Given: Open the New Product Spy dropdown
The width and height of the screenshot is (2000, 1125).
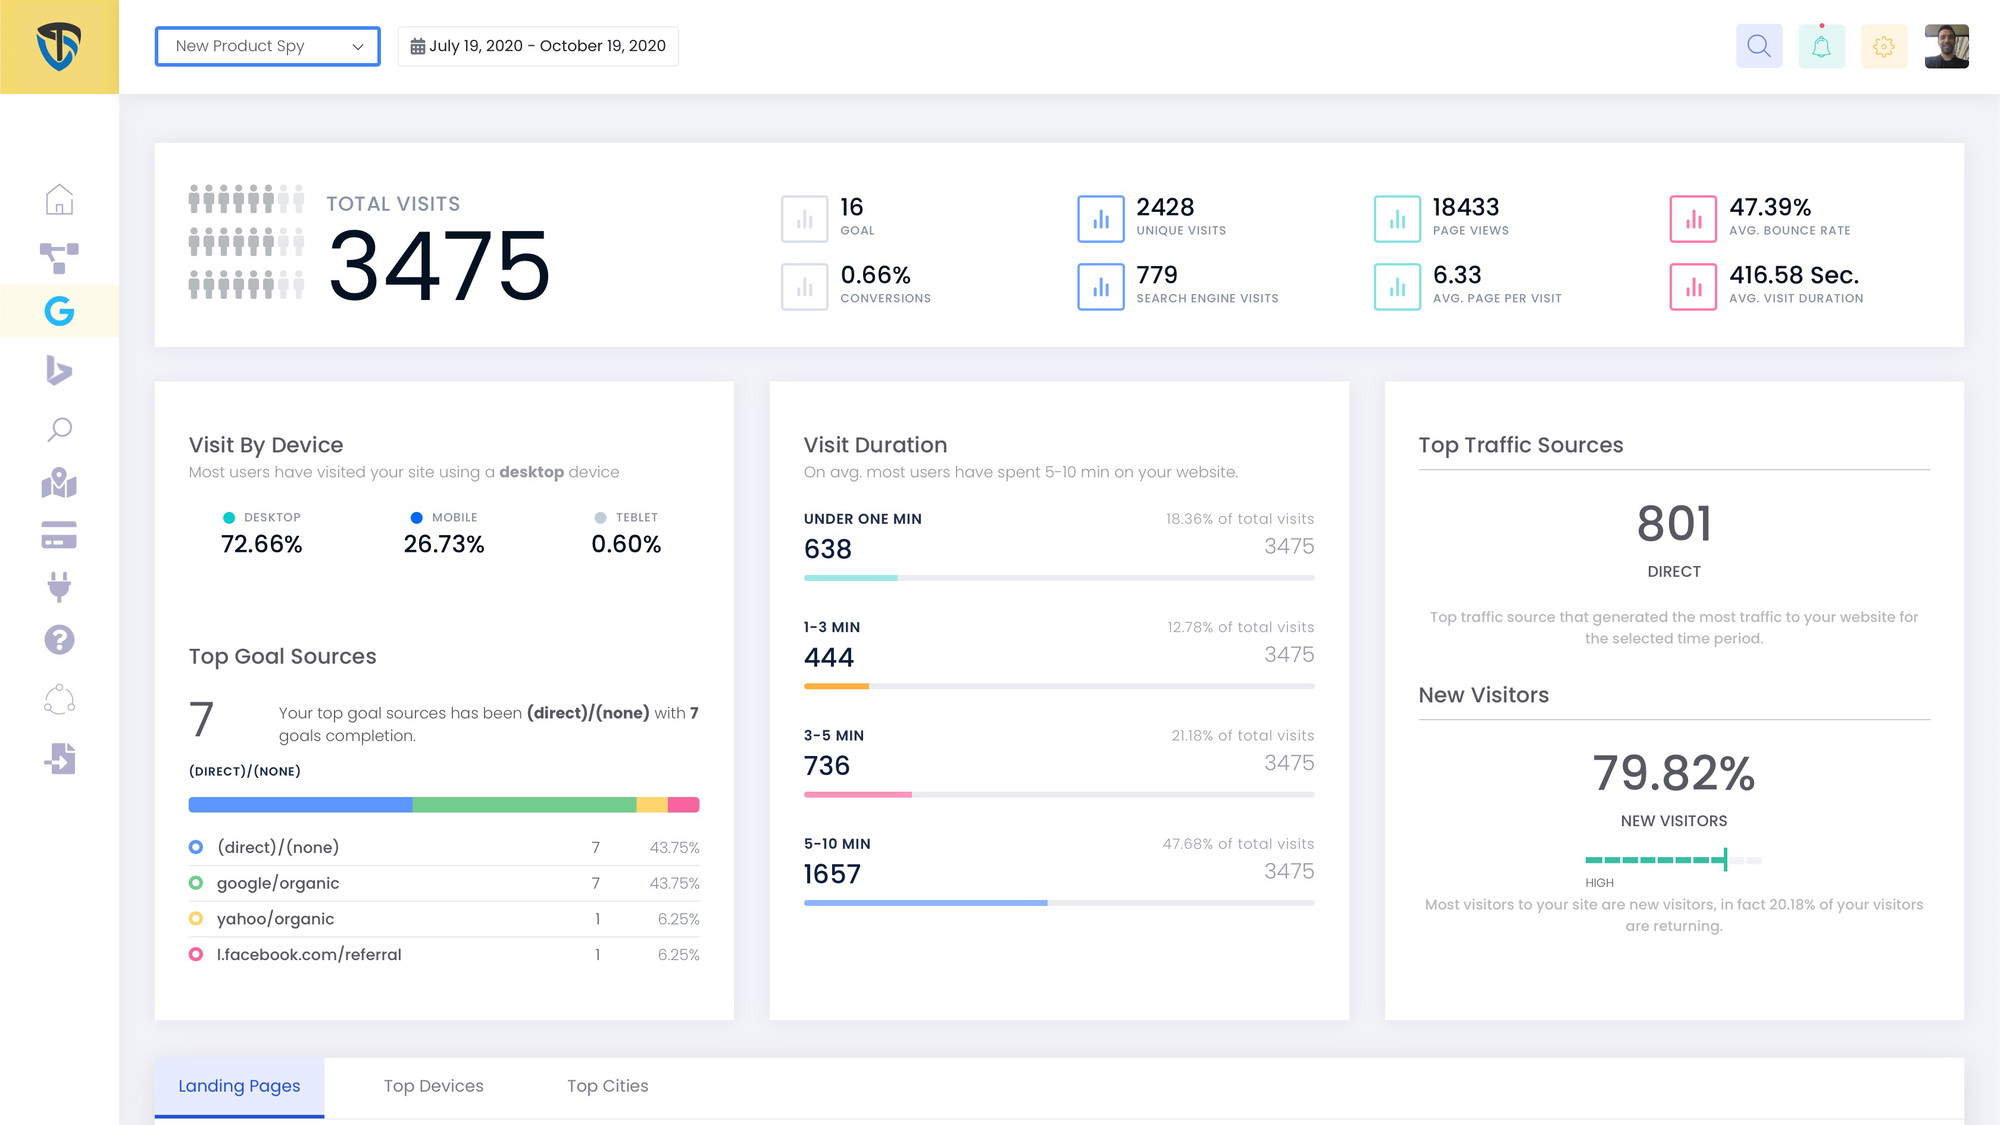Looking at the screenshot, I should coord(267,46).
